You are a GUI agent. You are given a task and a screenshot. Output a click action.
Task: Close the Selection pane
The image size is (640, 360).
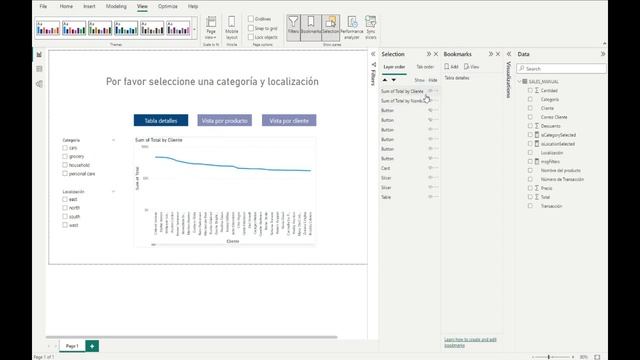click(x=436, y=54)
